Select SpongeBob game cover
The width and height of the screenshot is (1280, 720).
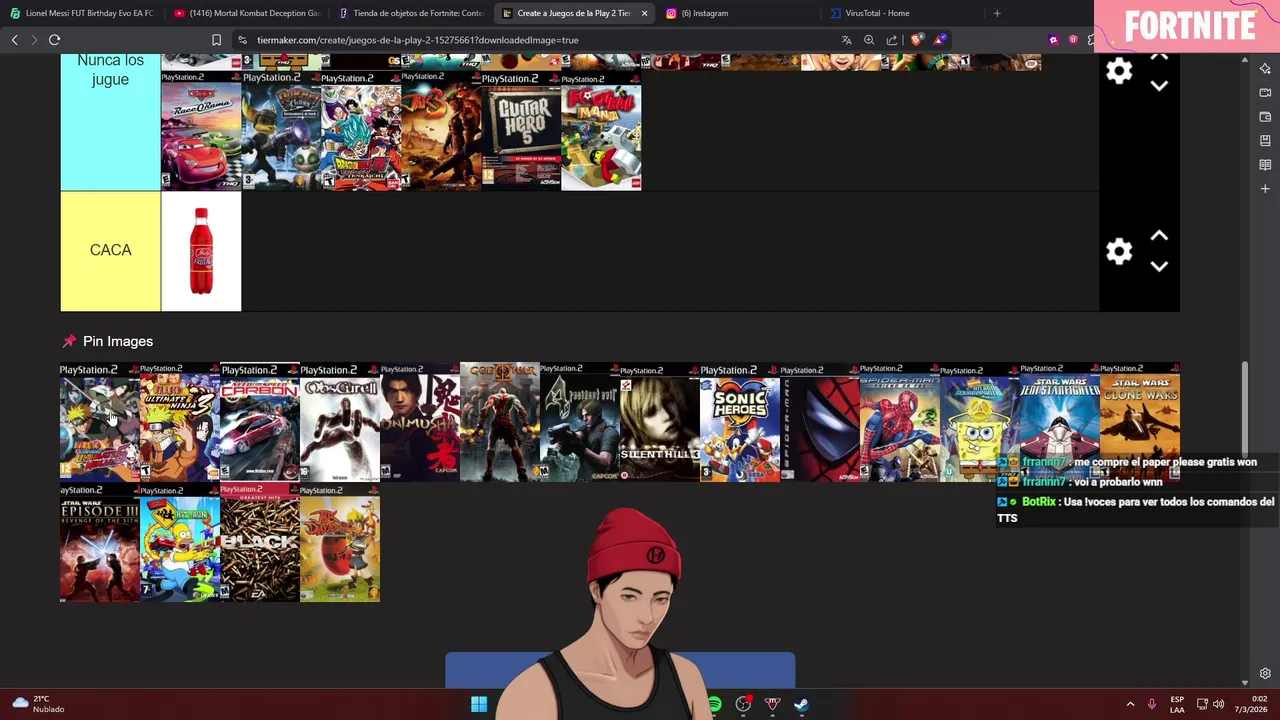point(980,422)
